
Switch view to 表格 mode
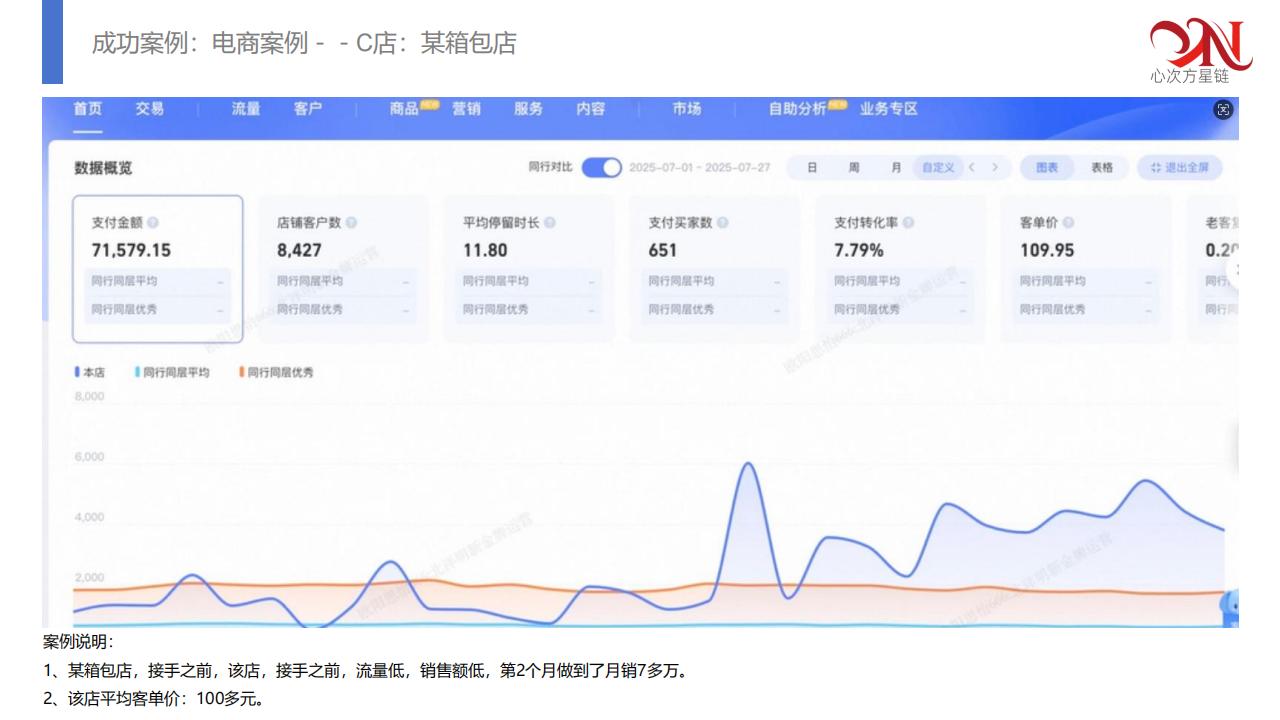[x=1102, y=168]
